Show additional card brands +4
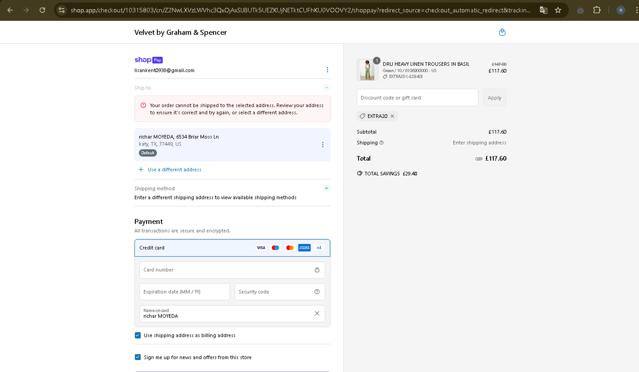Screen dimensions: 639x372 (x=319, y=248)
